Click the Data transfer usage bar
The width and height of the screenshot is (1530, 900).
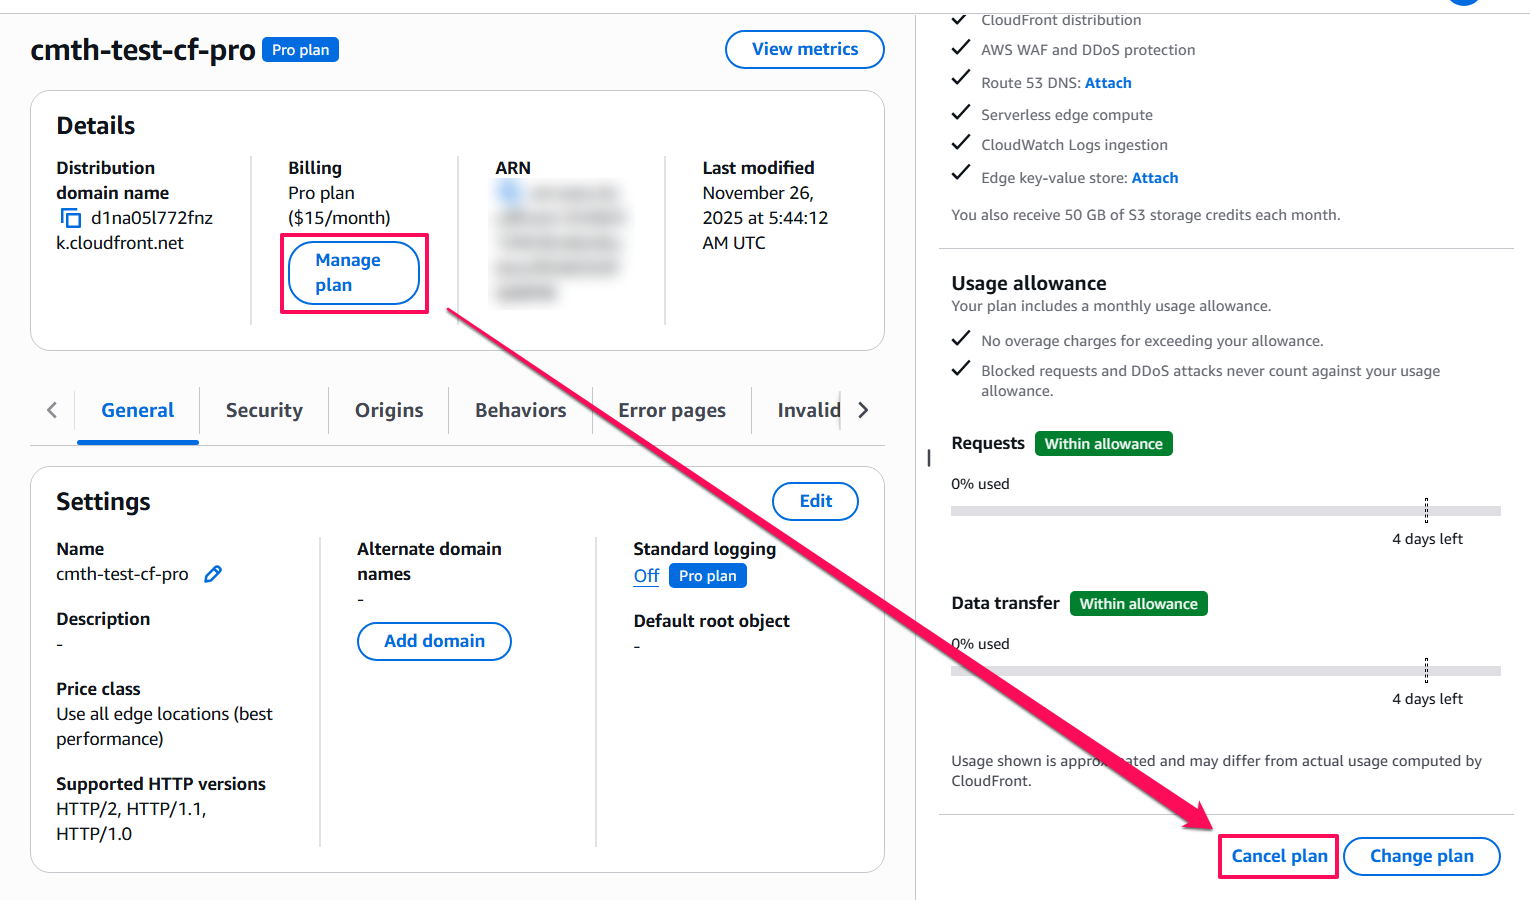[x=1225, y=671]
